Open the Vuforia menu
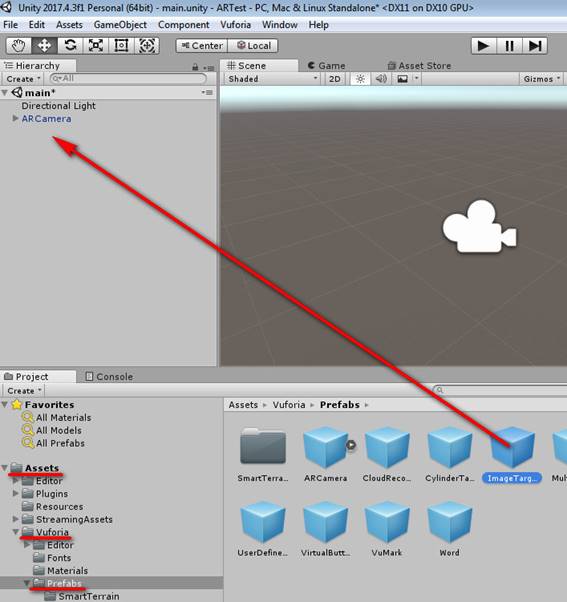567x602 pixels. (x=235, y=25)
